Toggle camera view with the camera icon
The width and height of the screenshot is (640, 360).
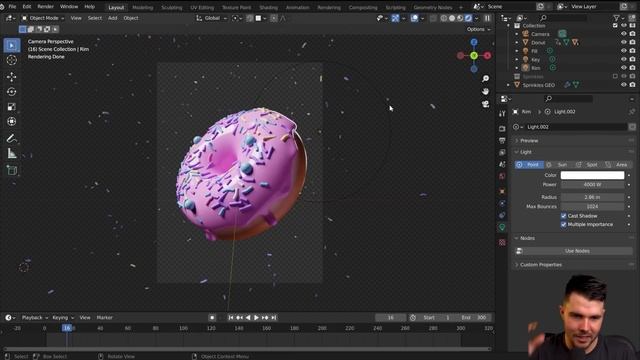[x=485, y=104]
